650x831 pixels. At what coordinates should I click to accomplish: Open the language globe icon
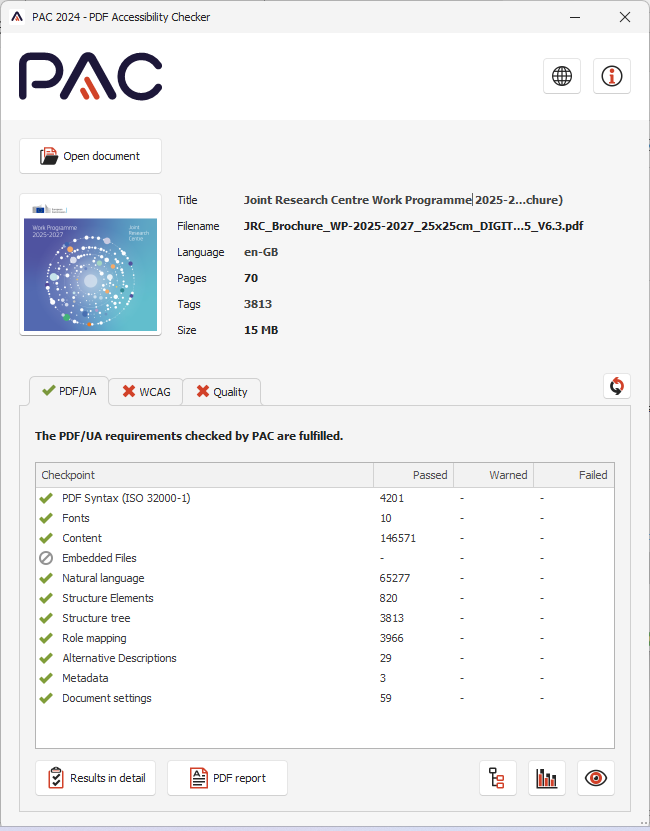561,76
